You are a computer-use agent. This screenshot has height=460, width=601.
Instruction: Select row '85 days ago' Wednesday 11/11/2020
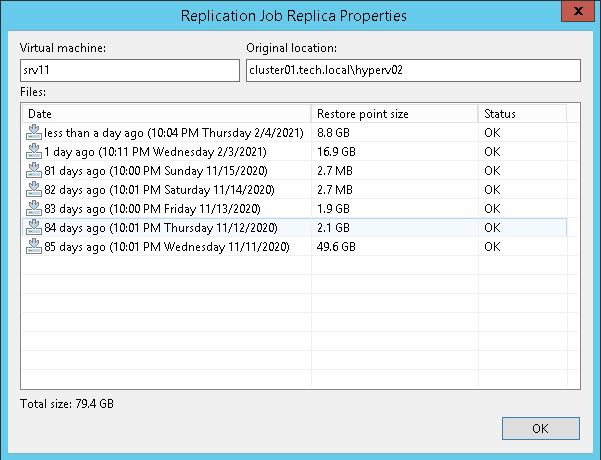tap(294, 246)
